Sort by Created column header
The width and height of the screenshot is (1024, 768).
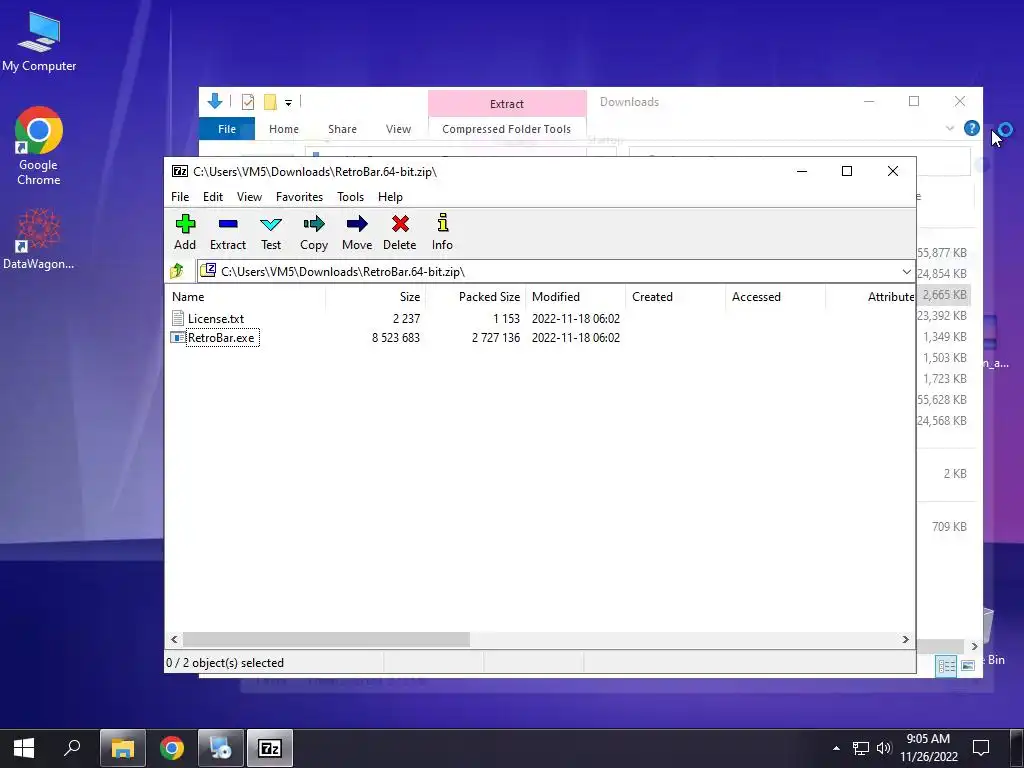(x=675, y=296)
